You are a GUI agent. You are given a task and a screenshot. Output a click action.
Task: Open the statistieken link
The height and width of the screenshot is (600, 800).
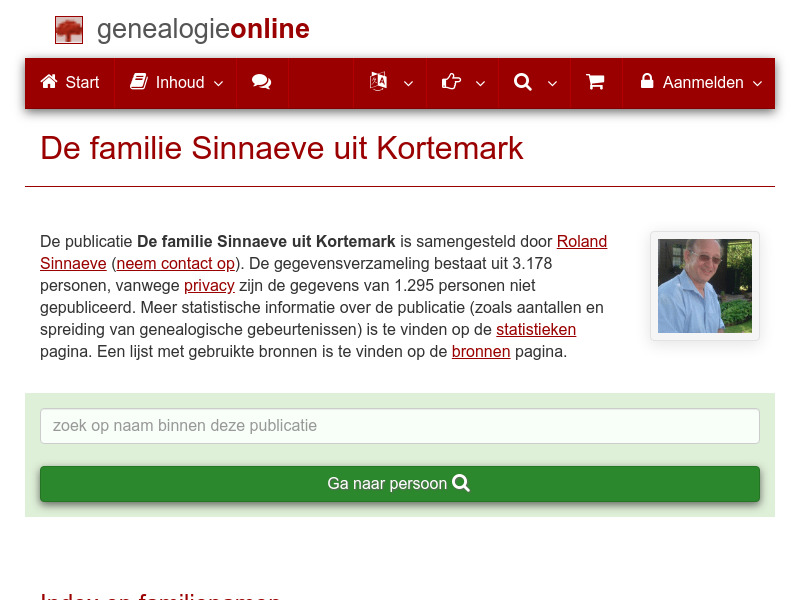click(536, 329)
